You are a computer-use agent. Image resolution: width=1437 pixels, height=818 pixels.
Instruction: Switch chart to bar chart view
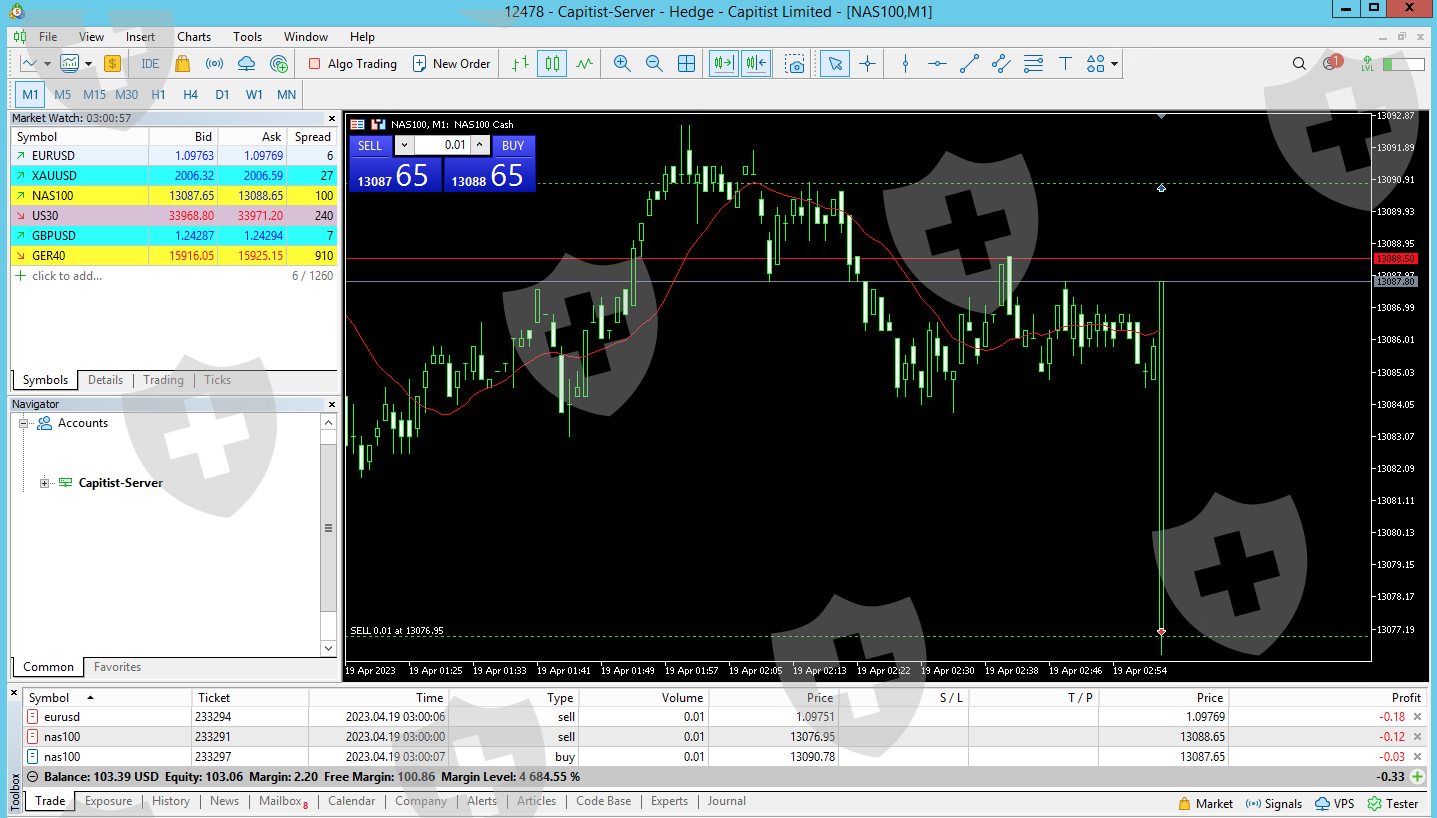(x=519, y=64)
